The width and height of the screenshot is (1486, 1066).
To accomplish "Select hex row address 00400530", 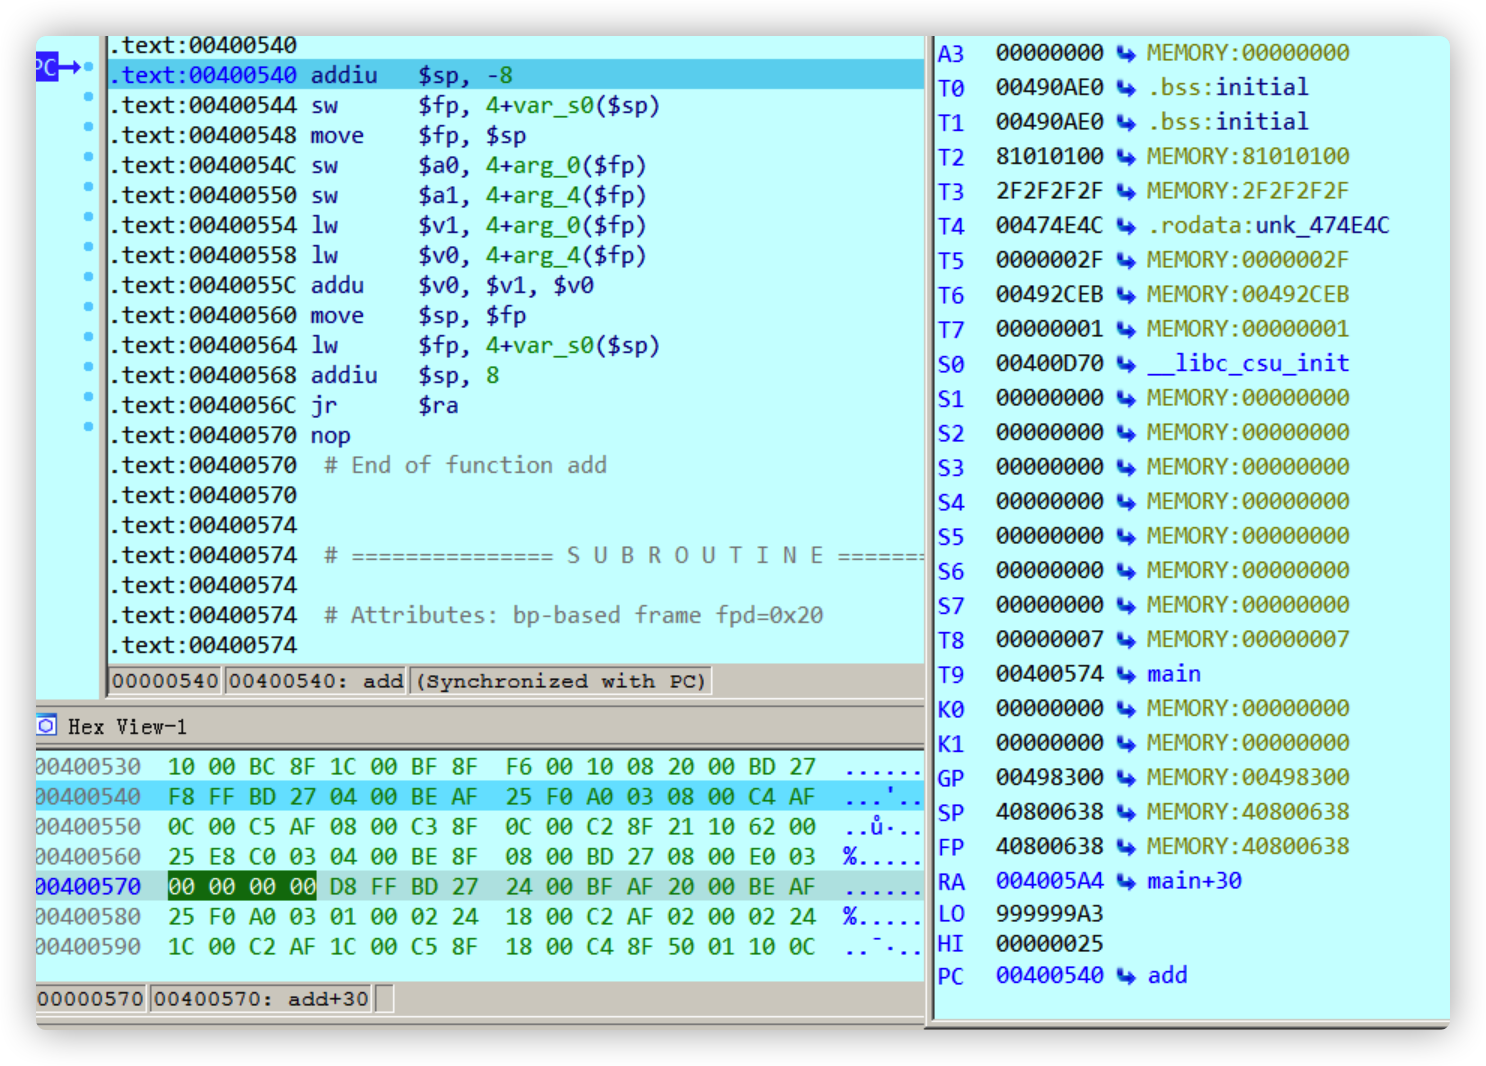I will (88, 767).
